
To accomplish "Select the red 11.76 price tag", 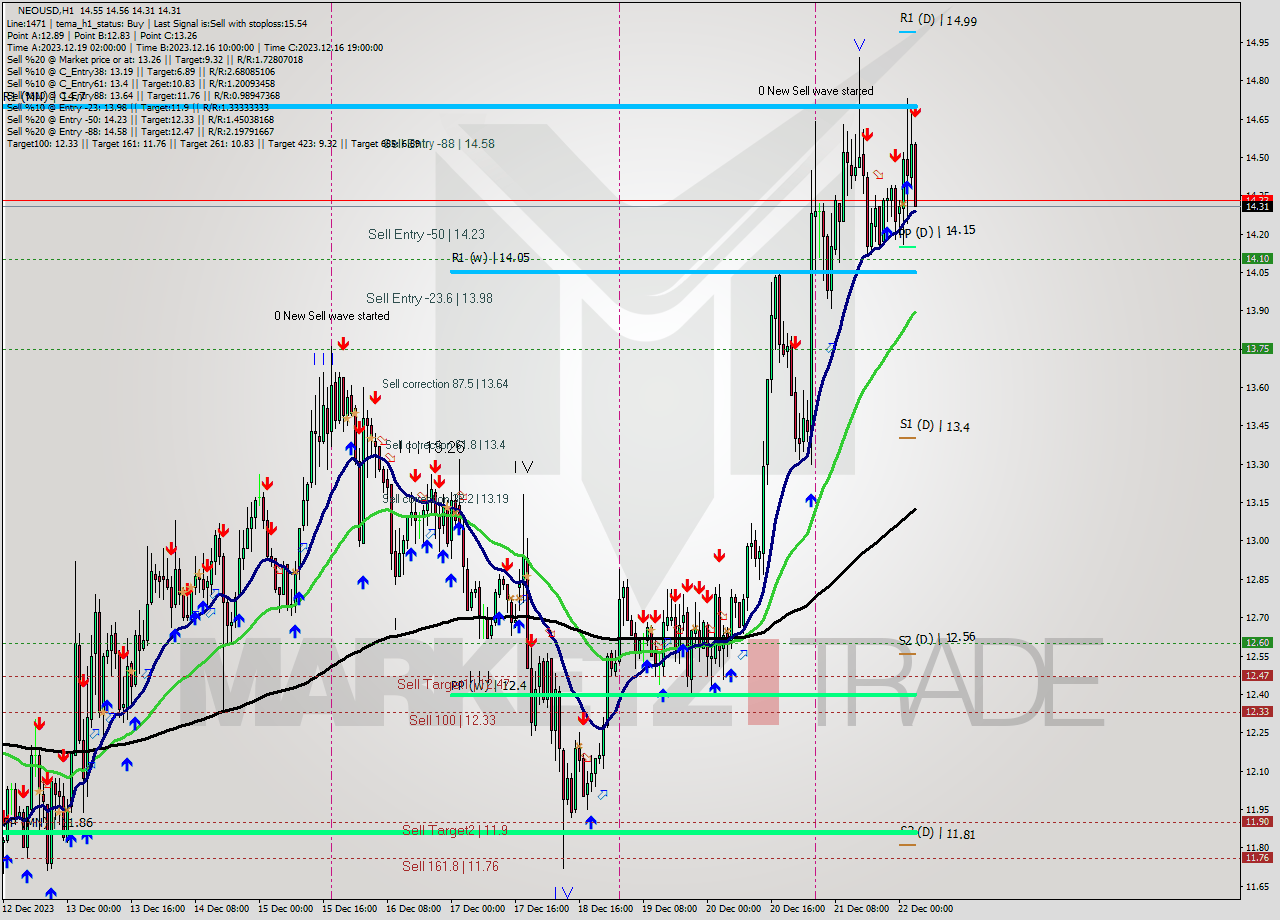I will (1257, 857).
